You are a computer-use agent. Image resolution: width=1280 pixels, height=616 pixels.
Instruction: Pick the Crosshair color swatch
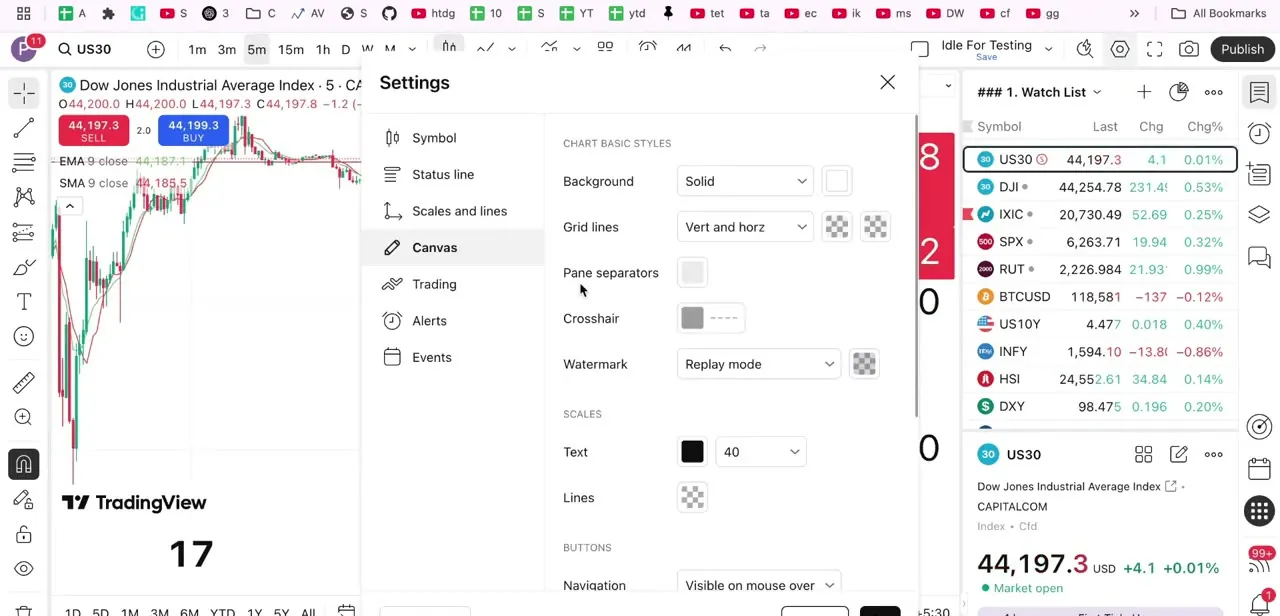[692, 318]
